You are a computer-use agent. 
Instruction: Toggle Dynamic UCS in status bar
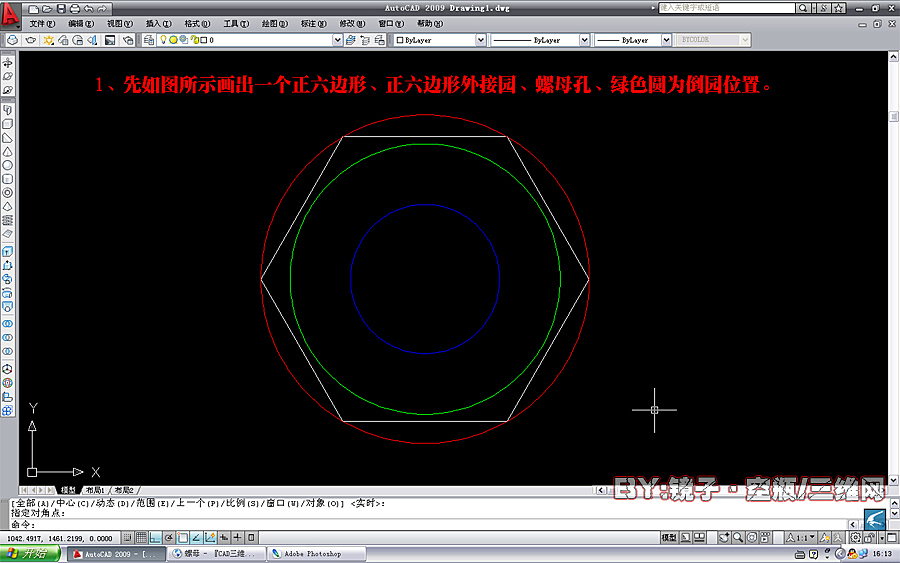point(210,538)
